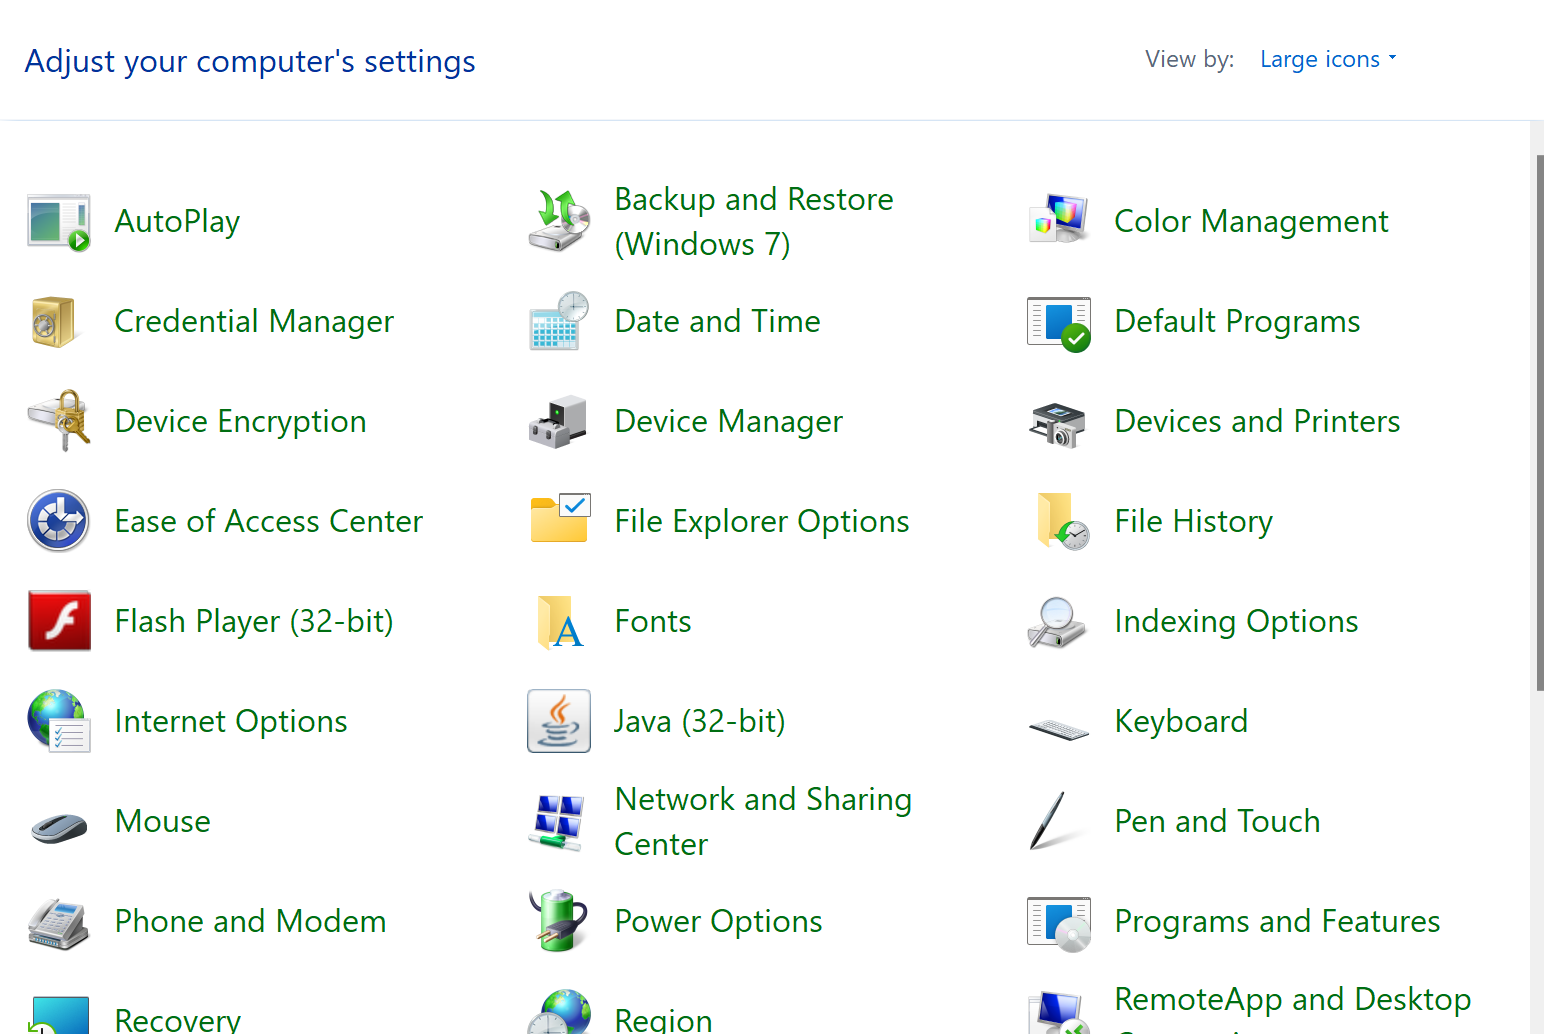Open the Credential Manager link
The height and width of the screenshot is (1034, 1544).
click(254, 322)
